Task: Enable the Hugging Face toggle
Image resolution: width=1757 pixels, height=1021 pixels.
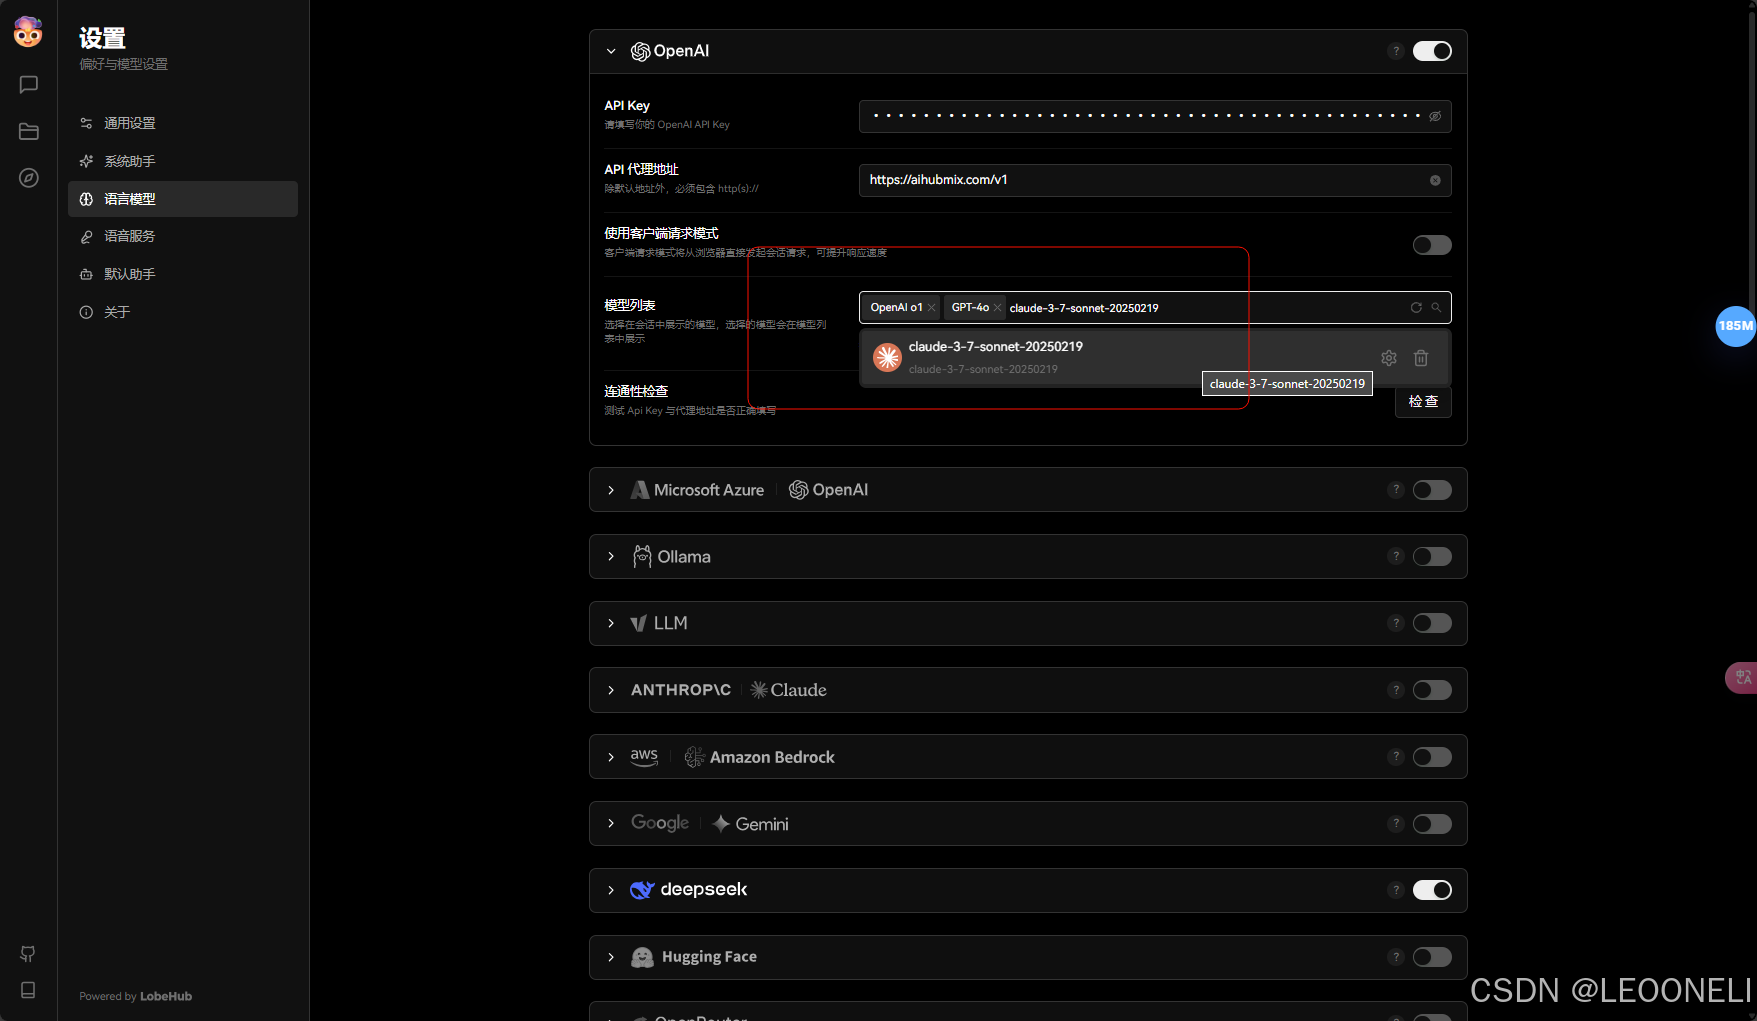Action: pyautogui.click(x=1432, y=957)
